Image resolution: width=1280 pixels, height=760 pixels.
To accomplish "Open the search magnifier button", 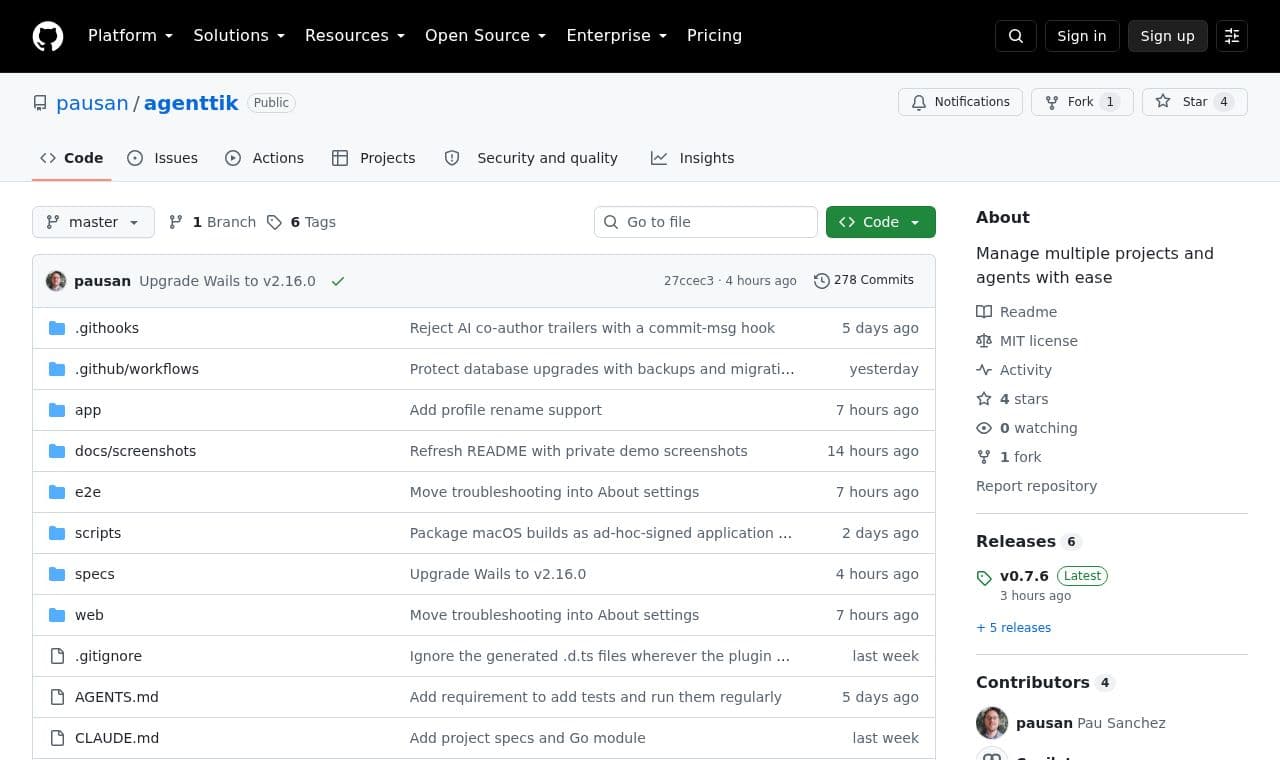I will [x=1016, y=36].
